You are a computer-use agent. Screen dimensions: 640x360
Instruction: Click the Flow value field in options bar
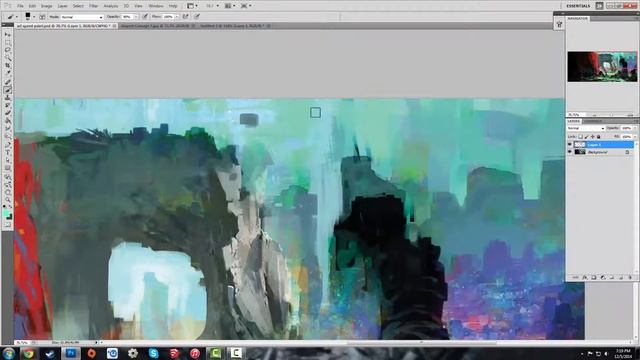click(x=168, y=17)
